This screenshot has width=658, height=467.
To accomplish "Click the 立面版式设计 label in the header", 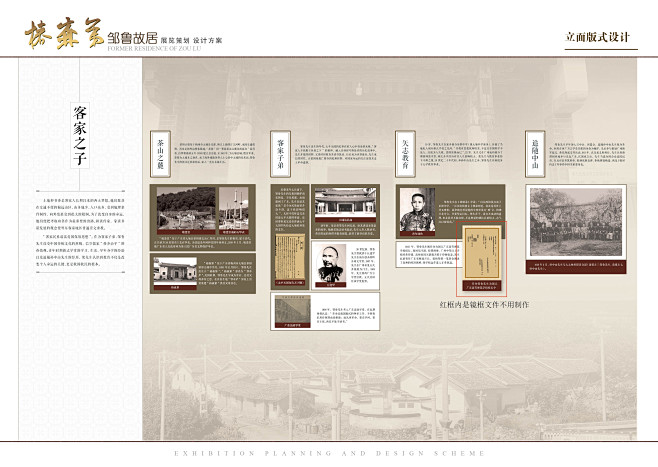I will (x=600, y=37).
